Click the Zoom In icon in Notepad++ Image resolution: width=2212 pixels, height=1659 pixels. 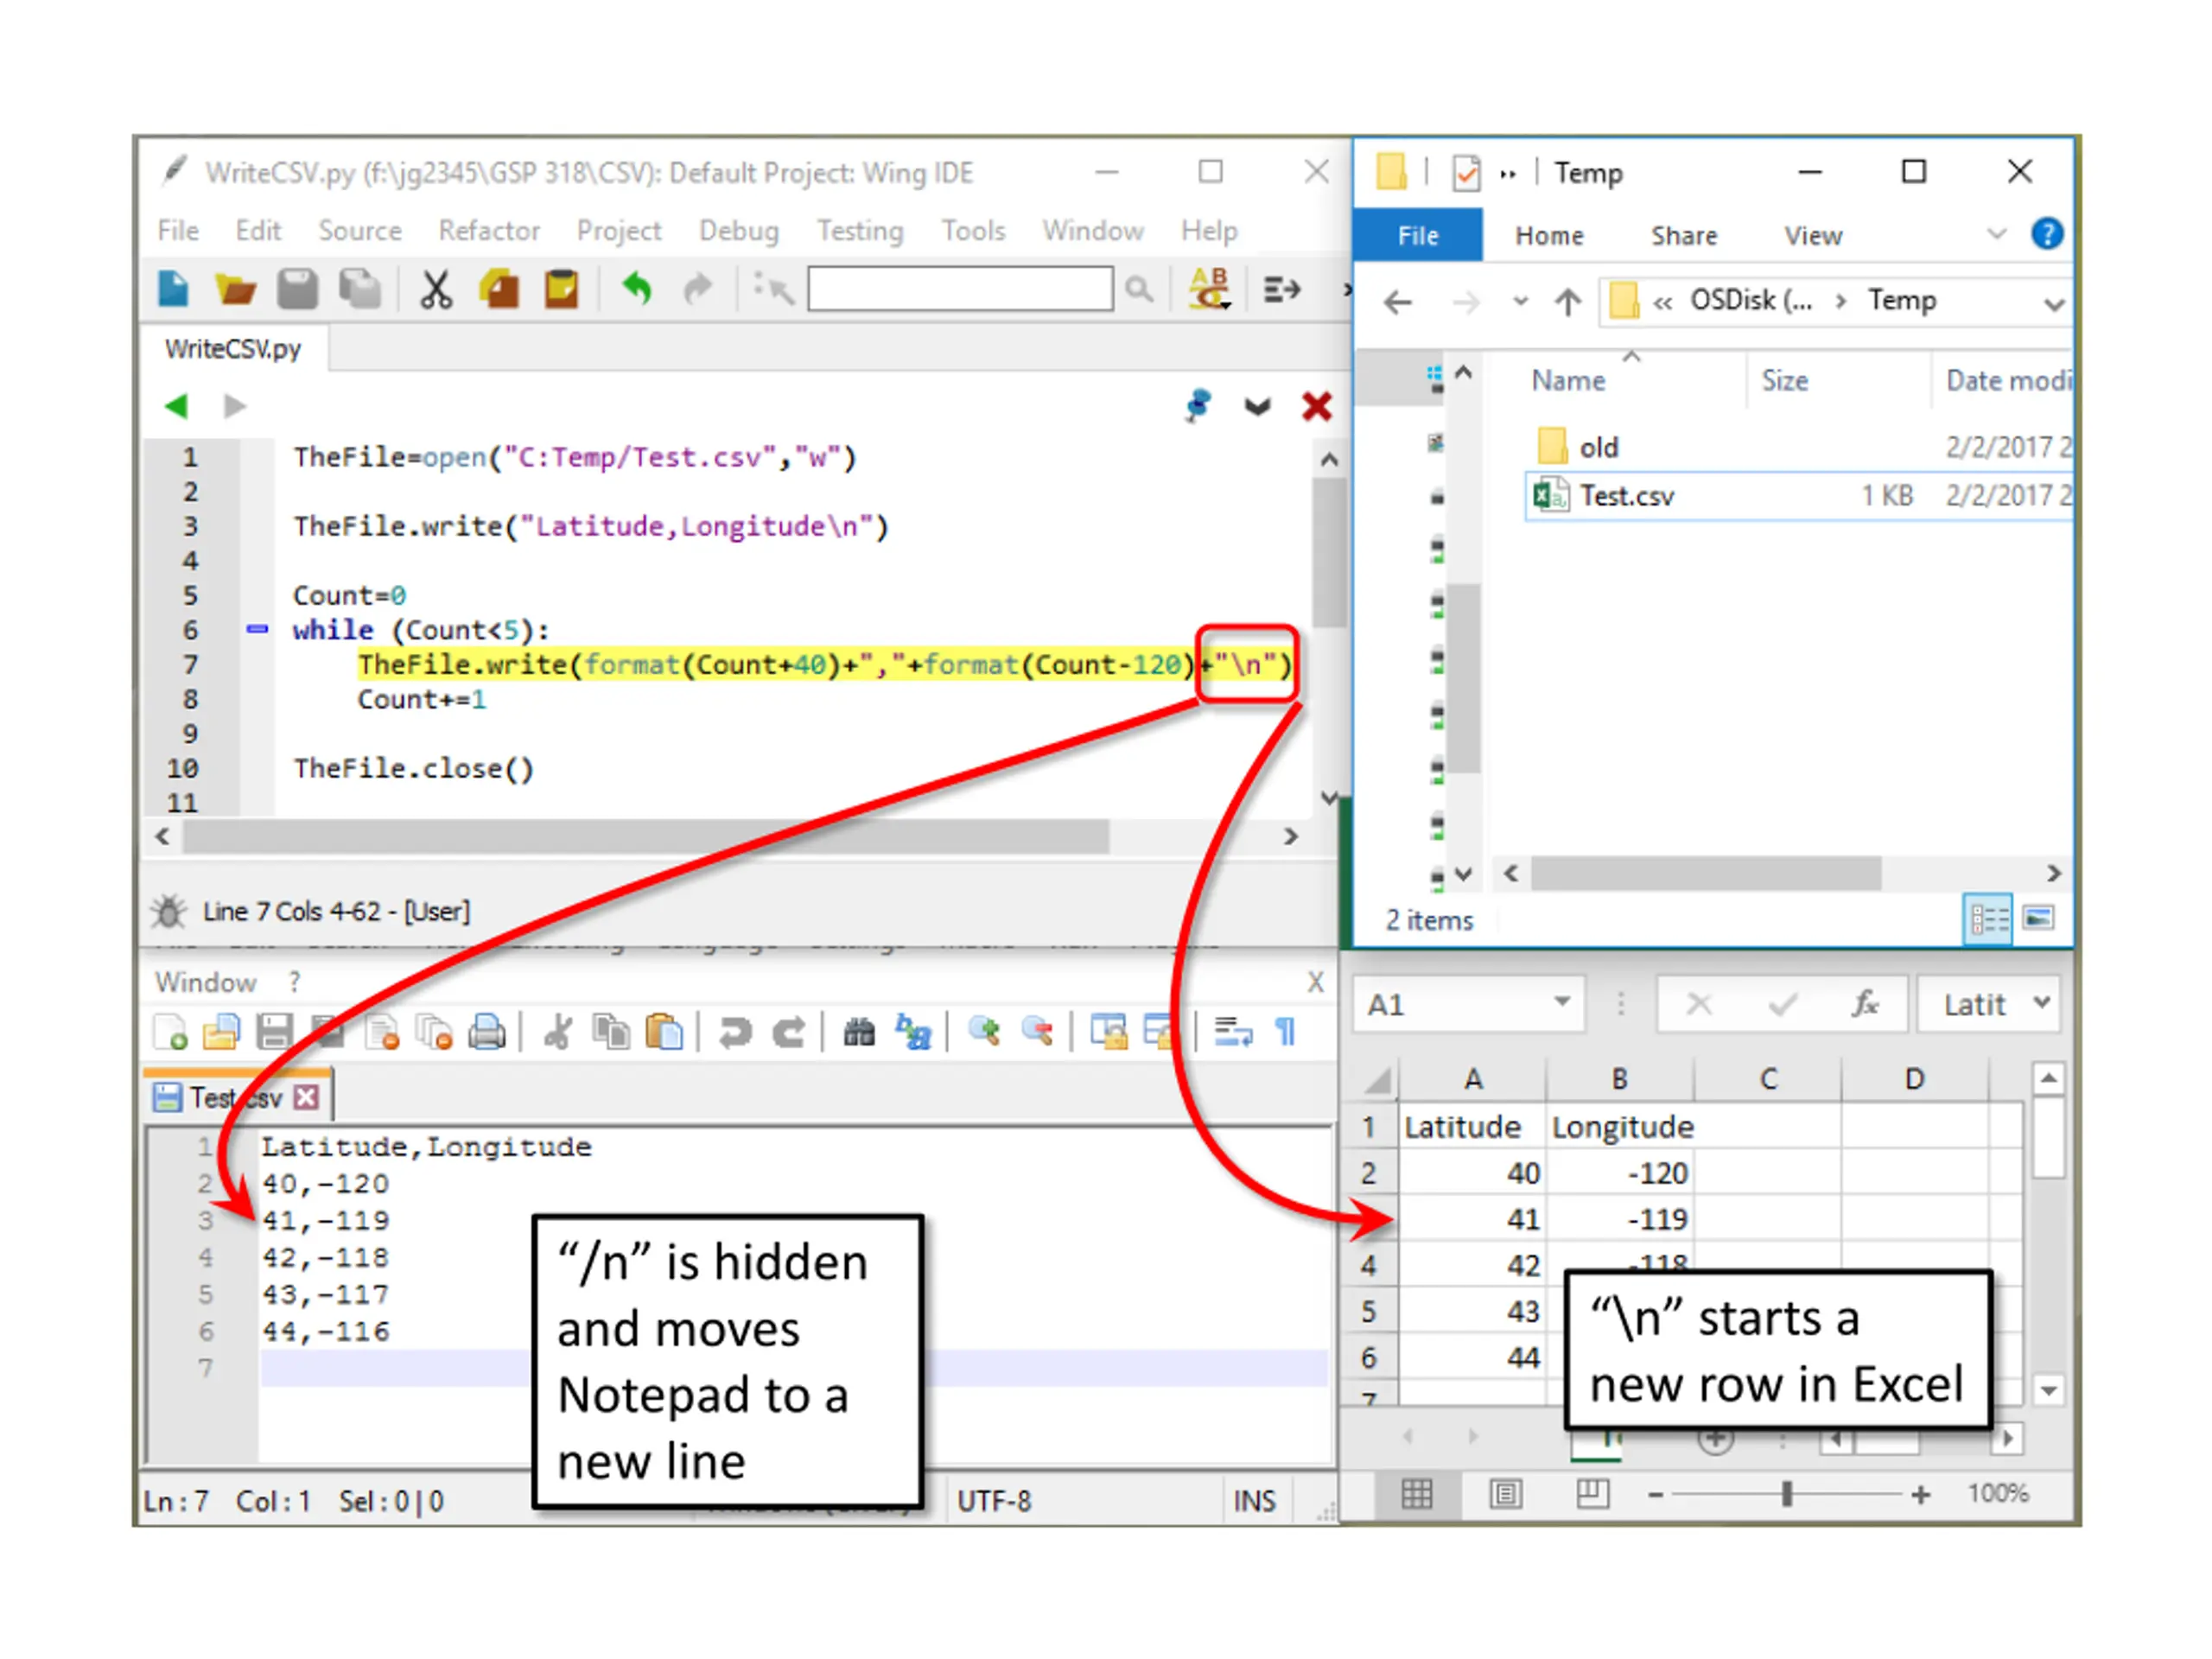(x=985, y=1031)
